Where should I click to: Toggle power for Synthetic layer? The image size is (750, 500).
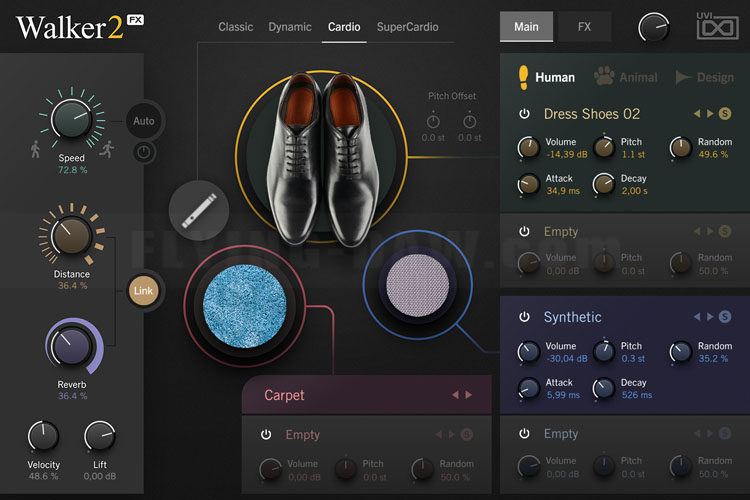click(x=524, y=317)
